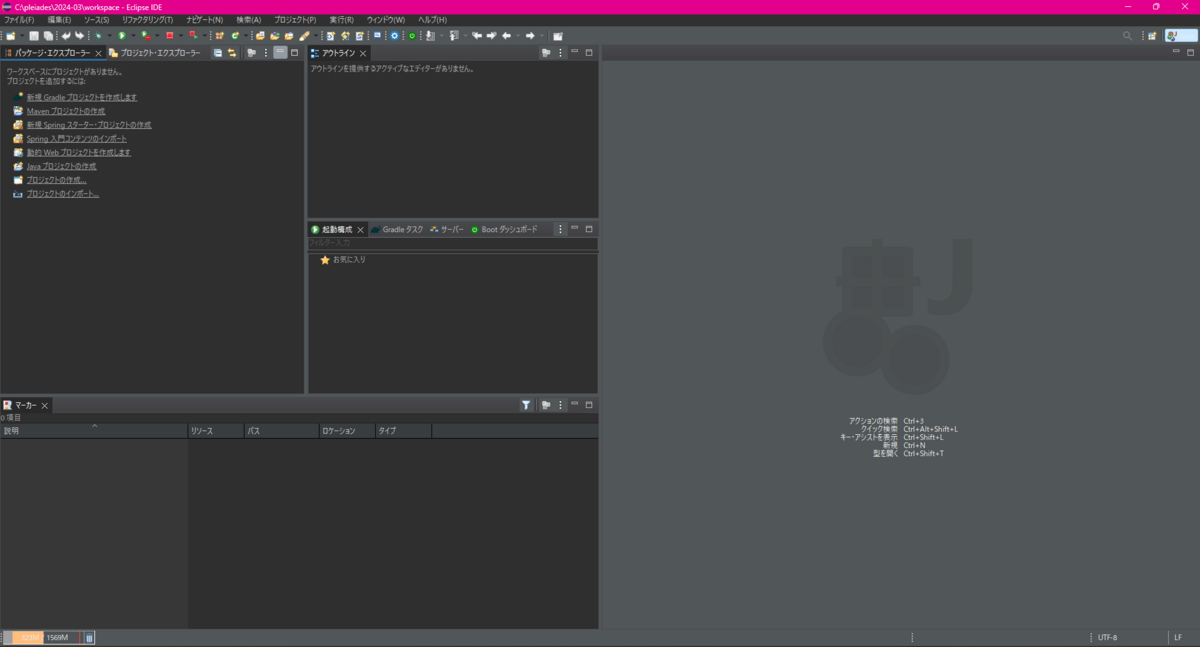
Task: Open dropdown arrow next to Stop icon
Action: [180, 36]
